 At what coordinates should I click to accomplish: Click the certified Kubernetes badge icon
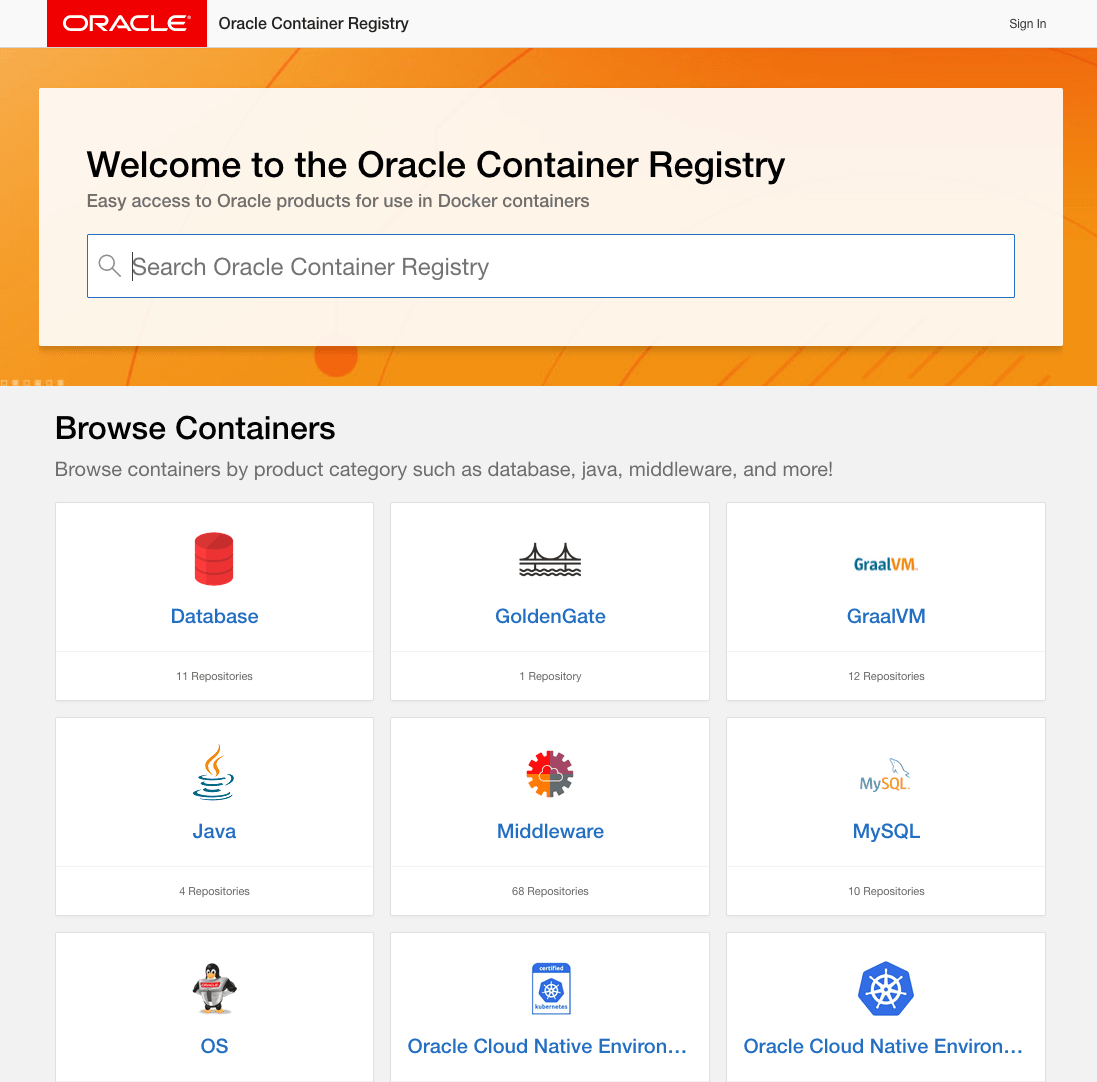[x=551, y=988]
